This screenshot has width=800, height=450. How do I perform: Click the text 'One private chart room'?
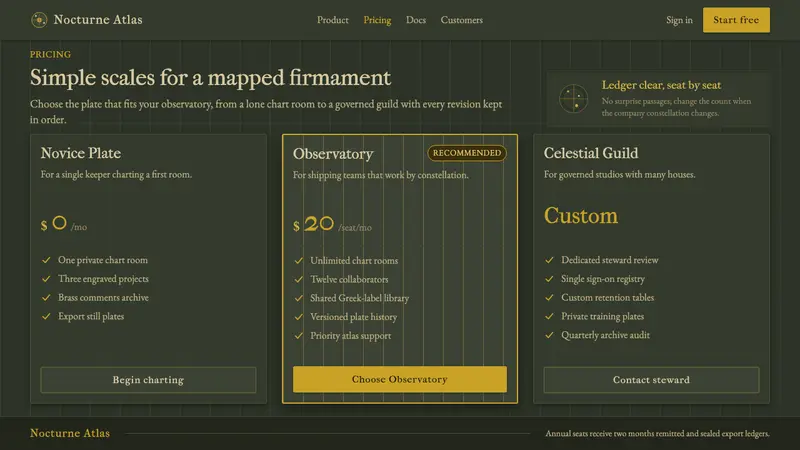pos(103,260)
